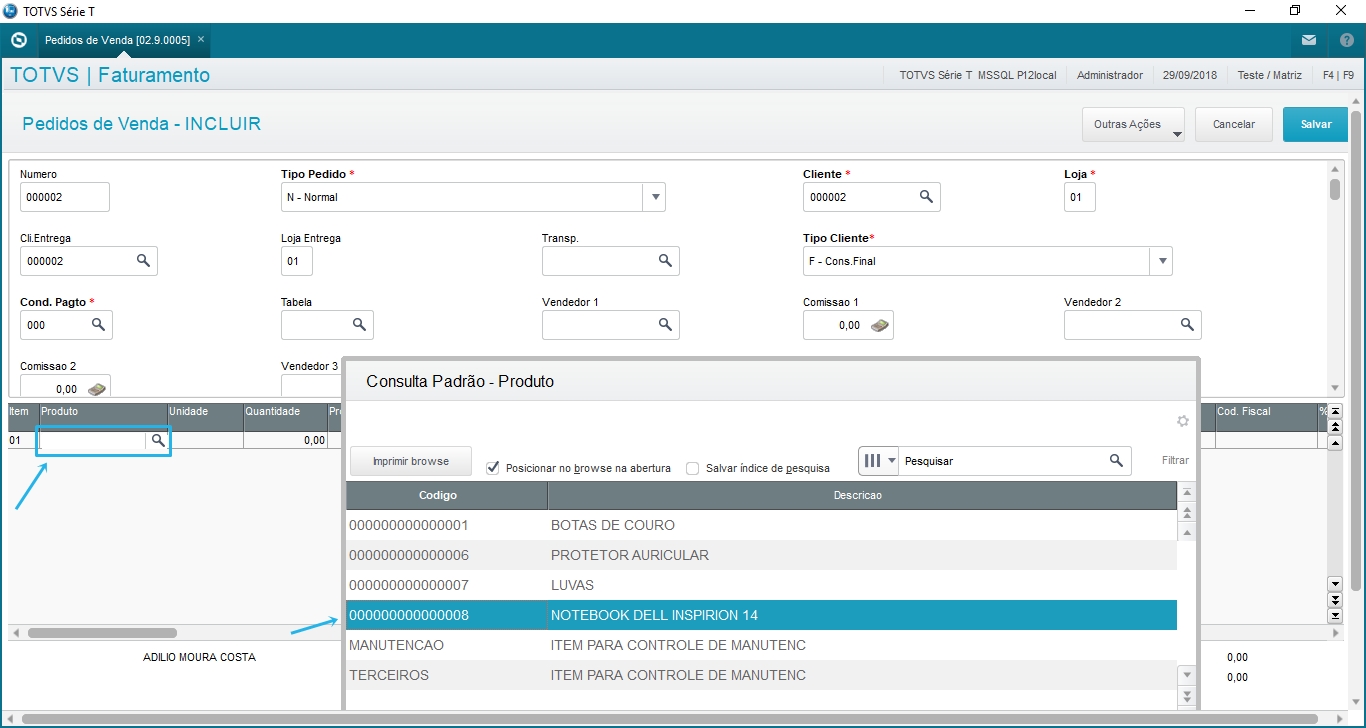Open Produto grid cell lookup magnifier
The width and height of the screenshot is (1366, 728).
click(158, 440)
